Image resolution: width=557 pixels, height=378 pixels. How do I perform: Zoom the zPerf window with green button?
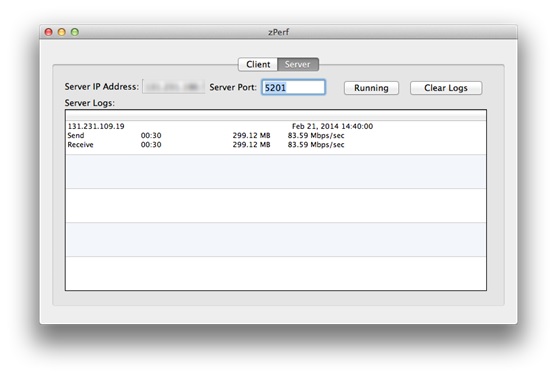click(75, 32)
